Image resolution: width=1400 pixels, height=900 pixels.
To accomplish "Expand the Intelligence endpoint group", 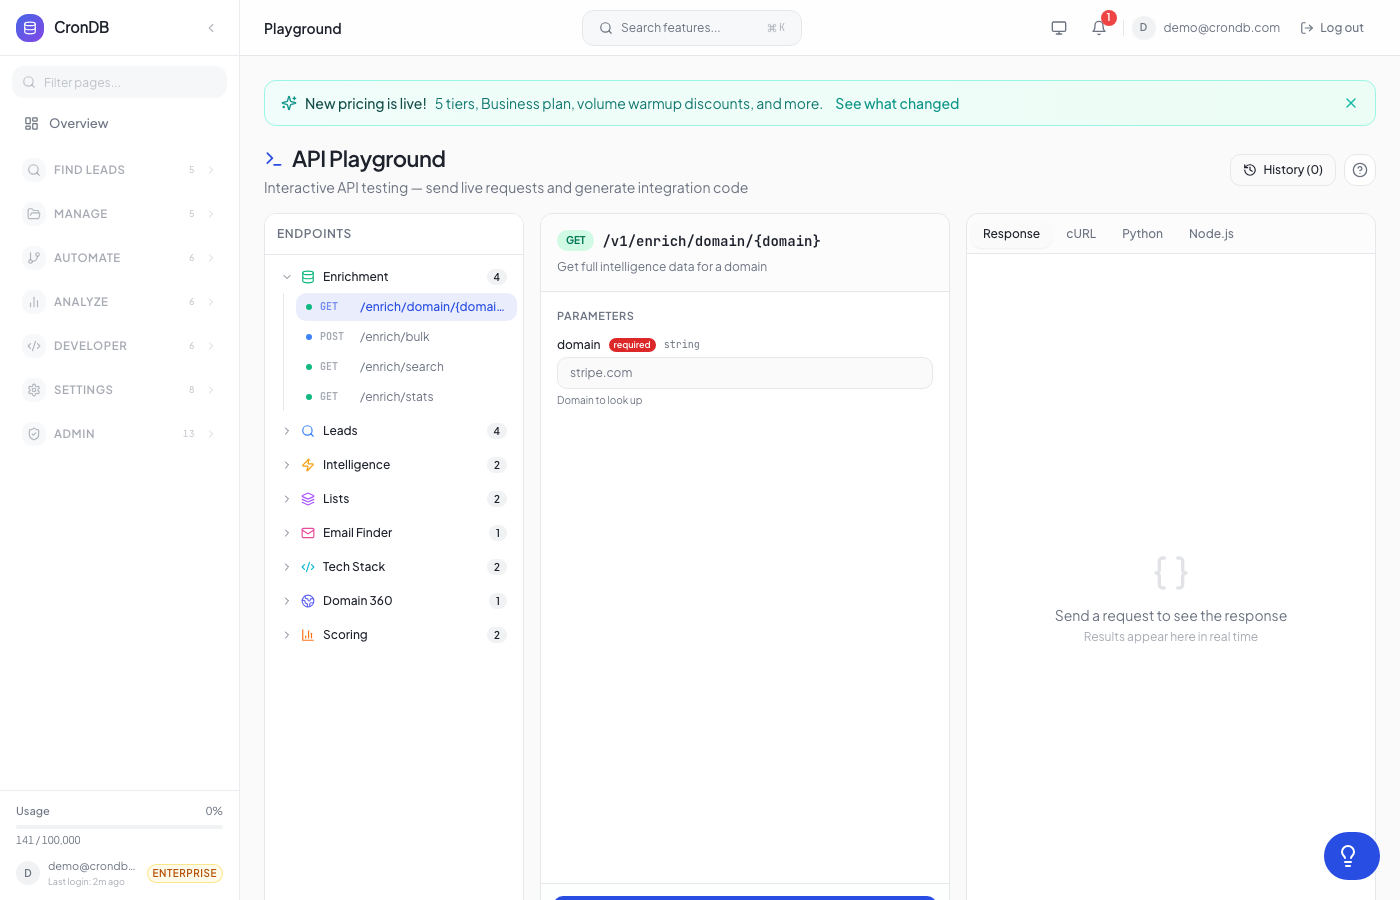I will (287, 465).
